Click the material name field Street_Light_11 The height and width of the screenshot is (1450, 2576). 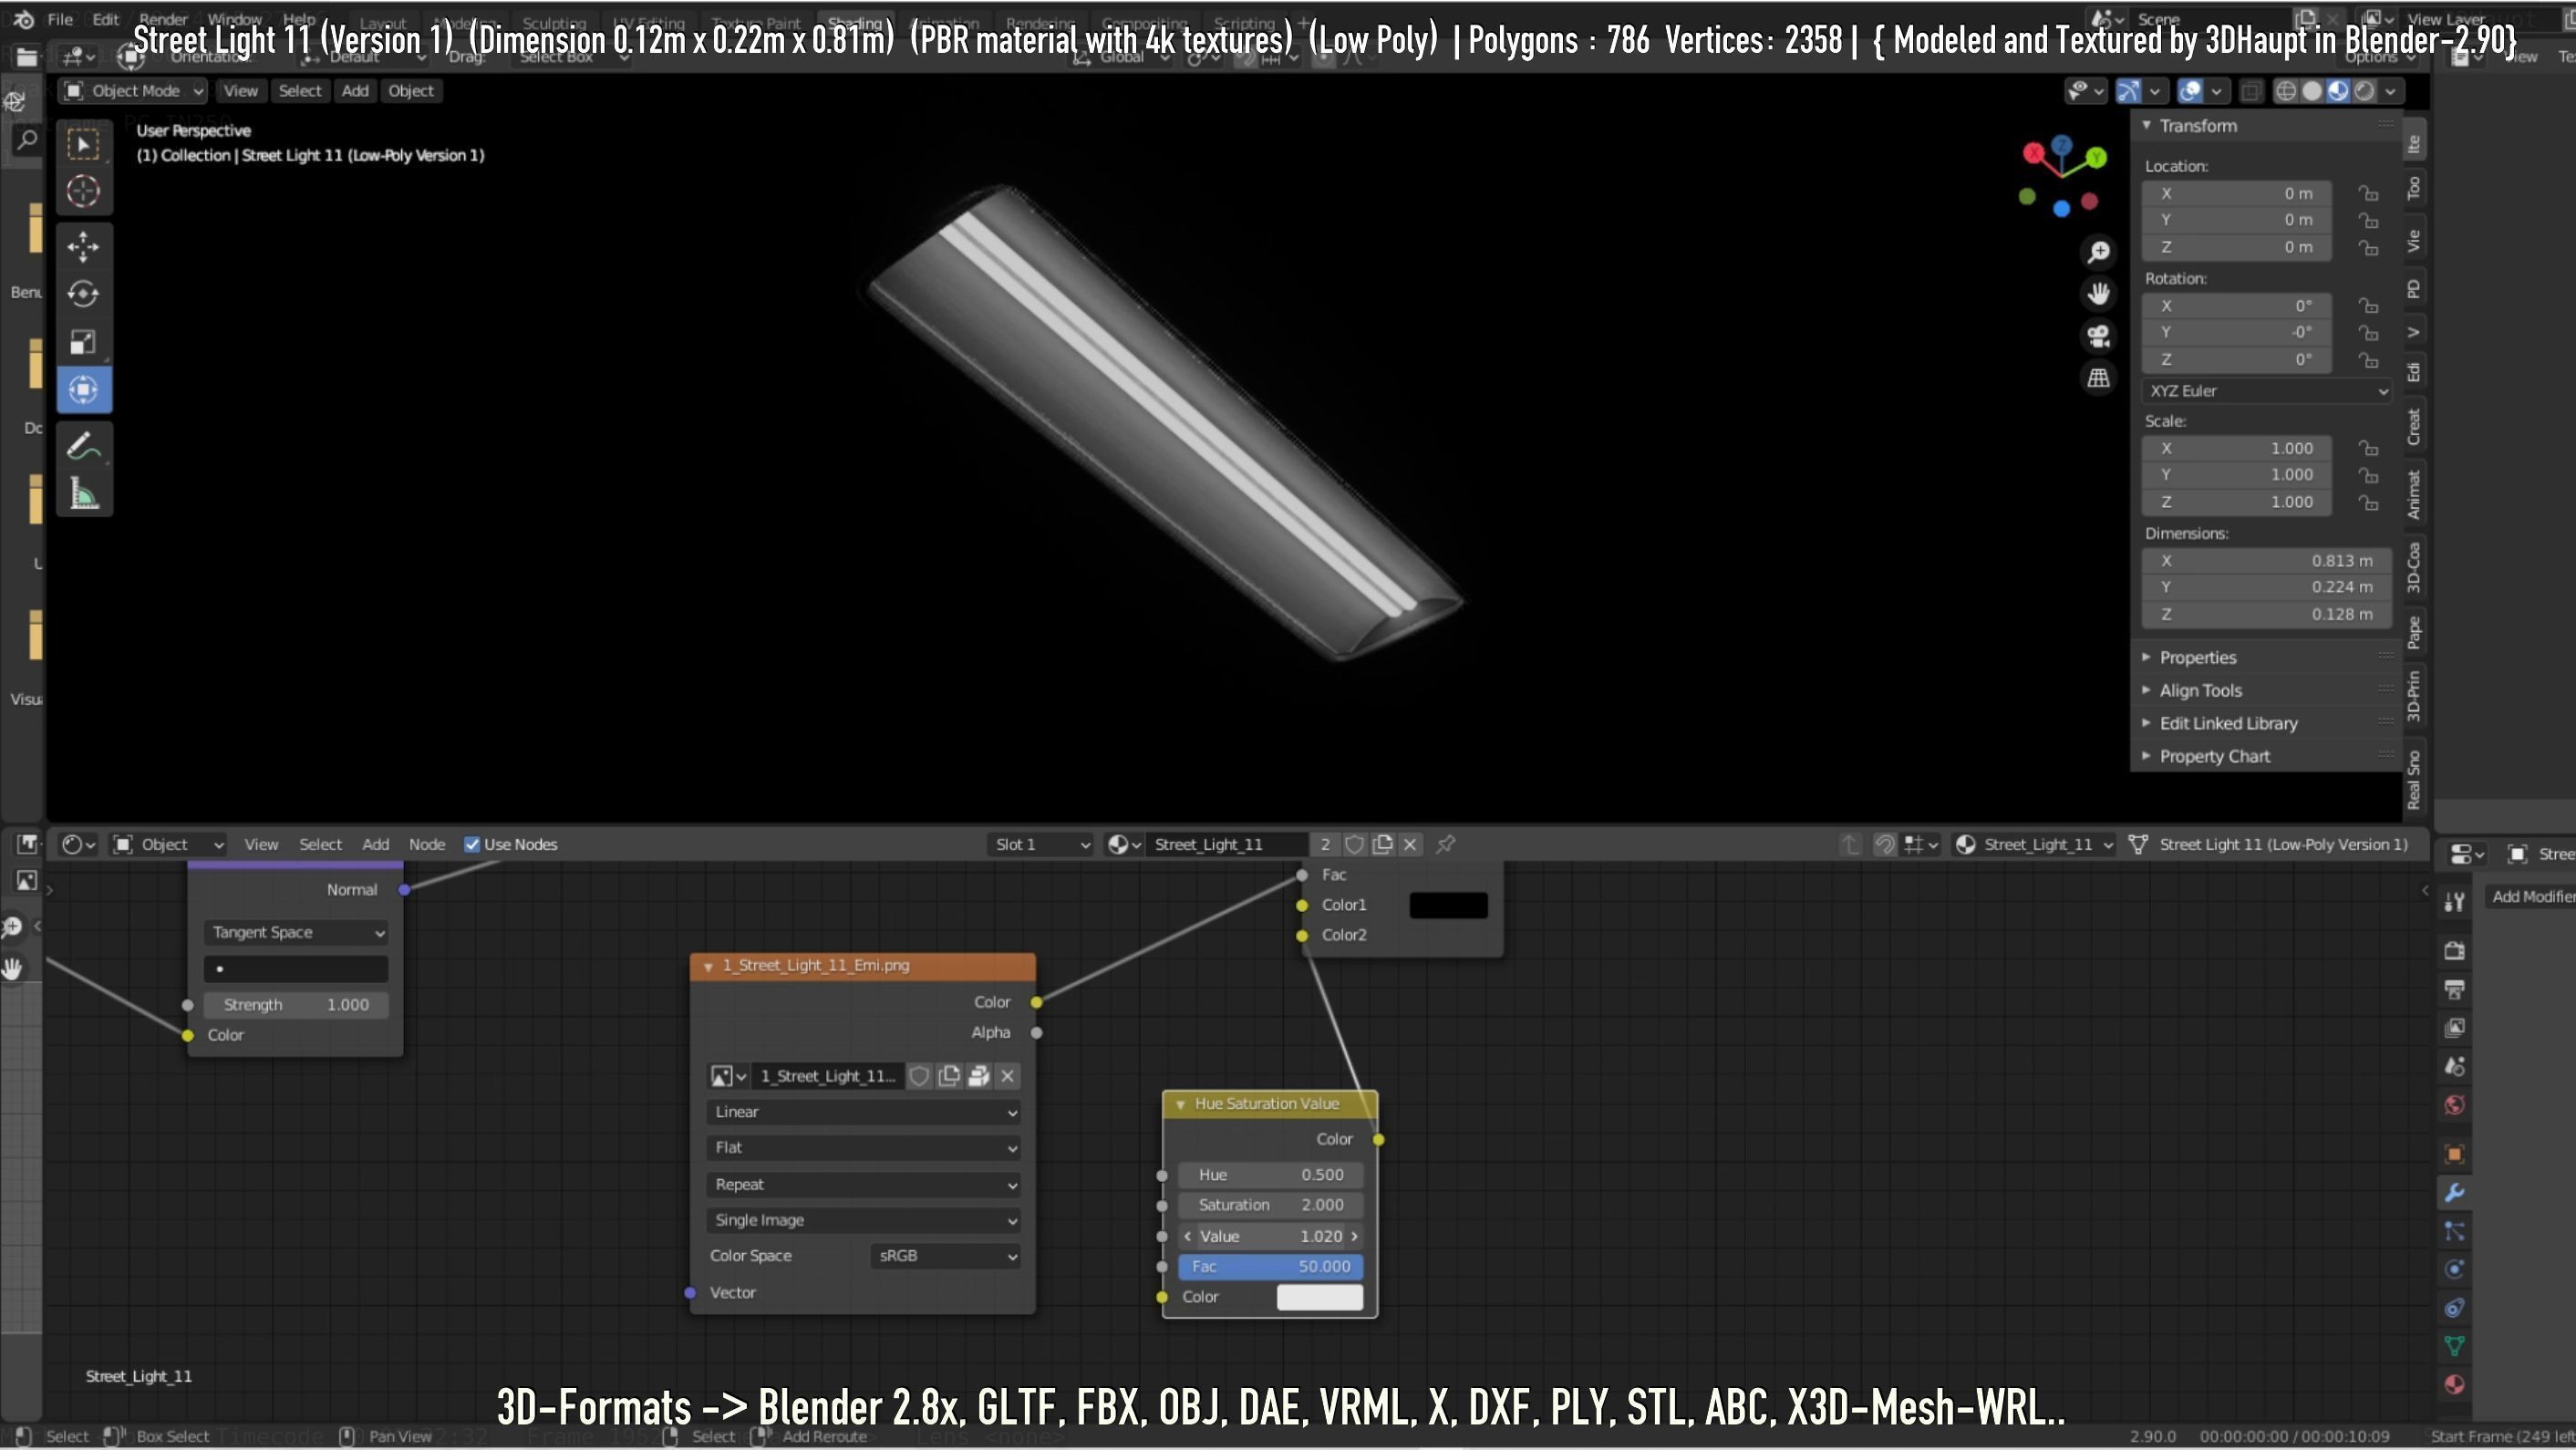[1226, 844]
